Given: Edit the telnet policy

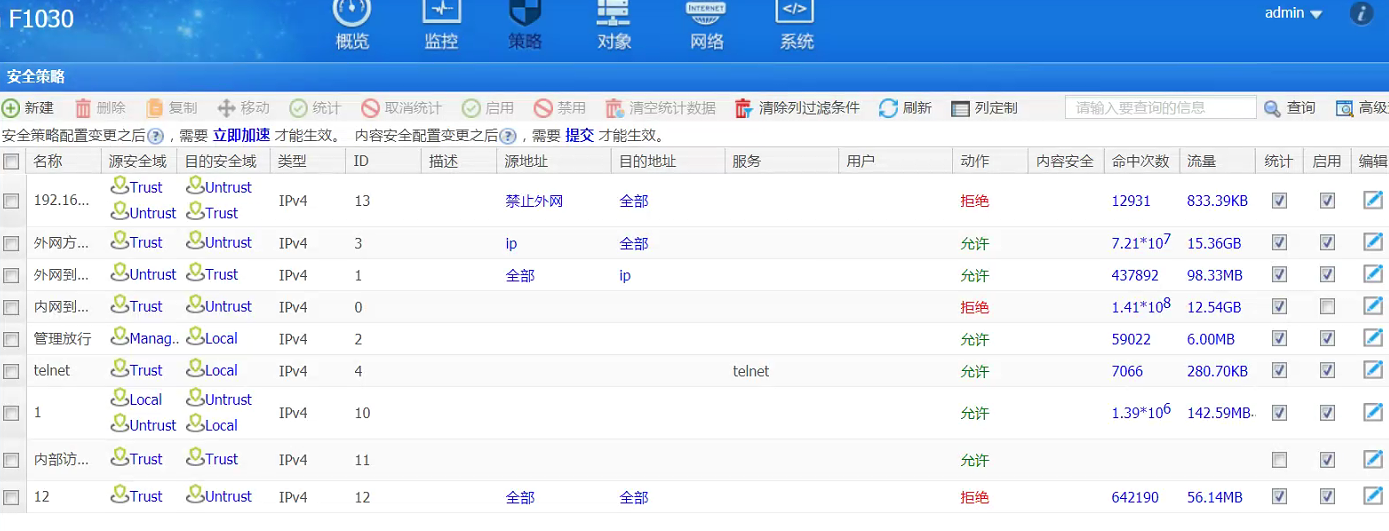Looking at the screenshot, I should 1373,370.
